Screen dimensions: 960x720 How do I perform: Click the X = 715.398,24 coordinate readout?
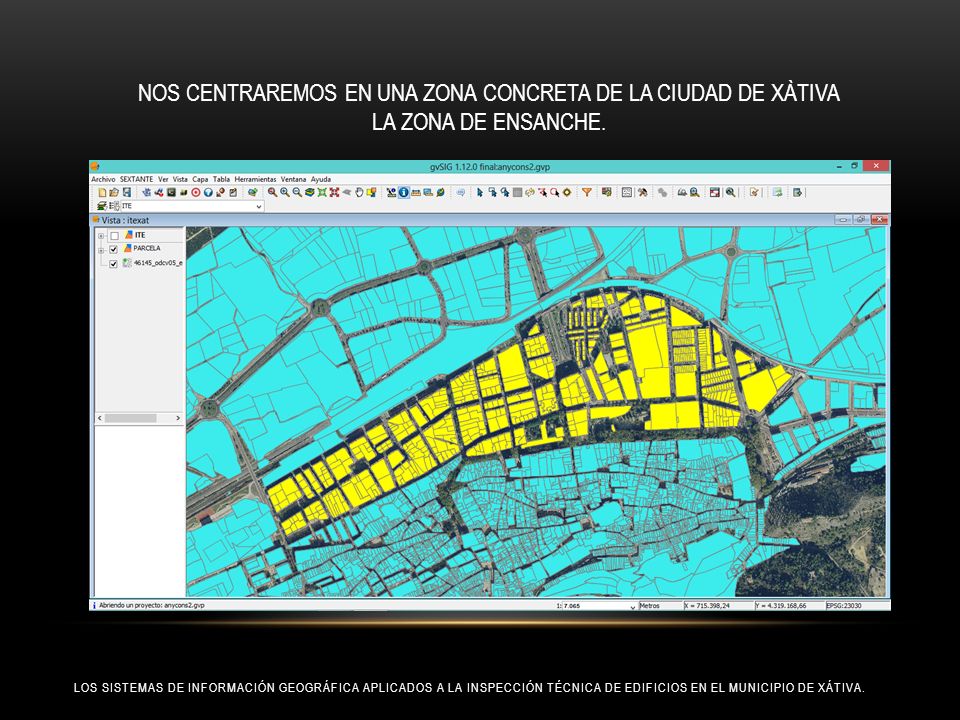707,606
